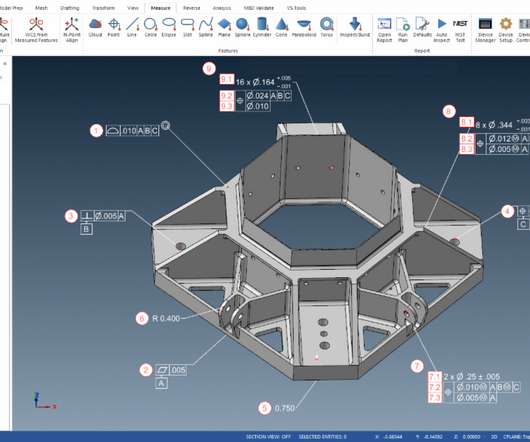The image size is (530, 442).
Task: Open the Transform ribbon tab
Action: click(x=103, y=8)
